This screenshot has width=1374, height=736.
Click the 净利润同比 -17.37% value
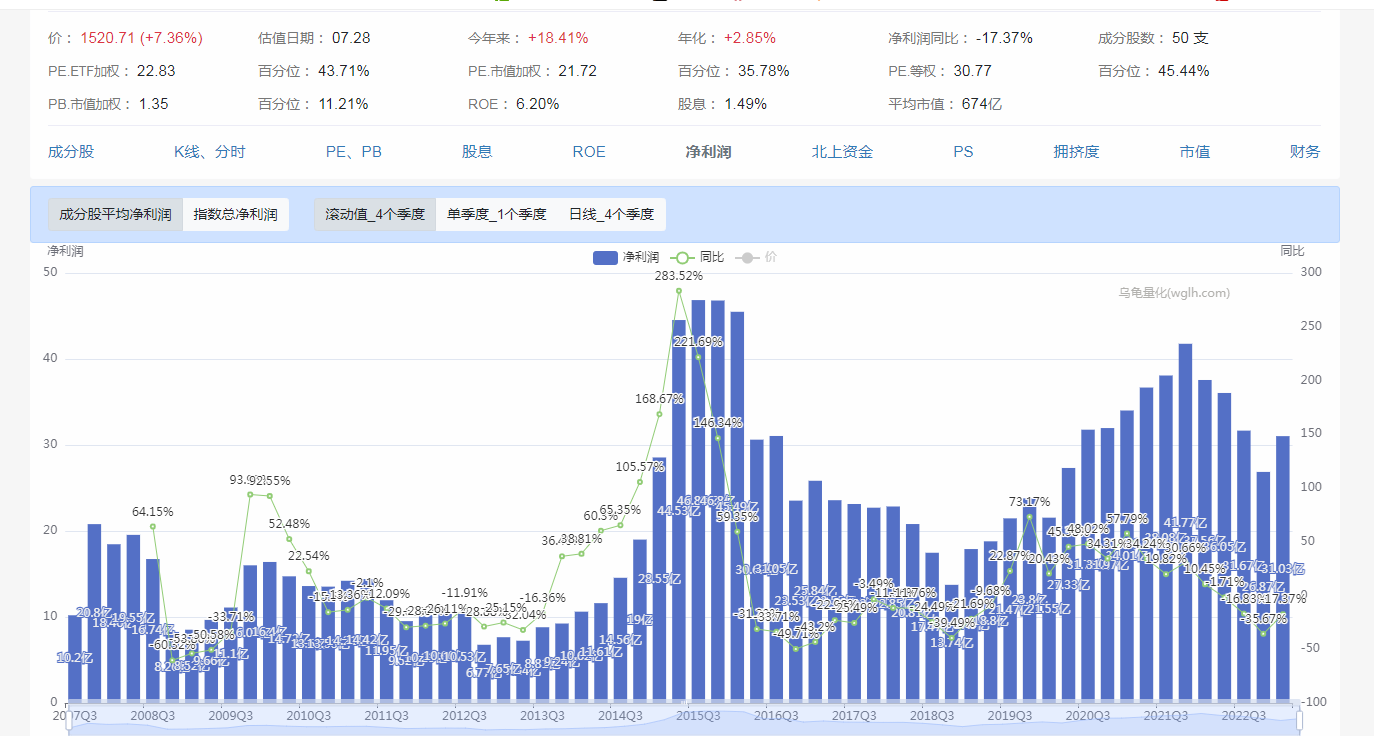(1004, 38)
